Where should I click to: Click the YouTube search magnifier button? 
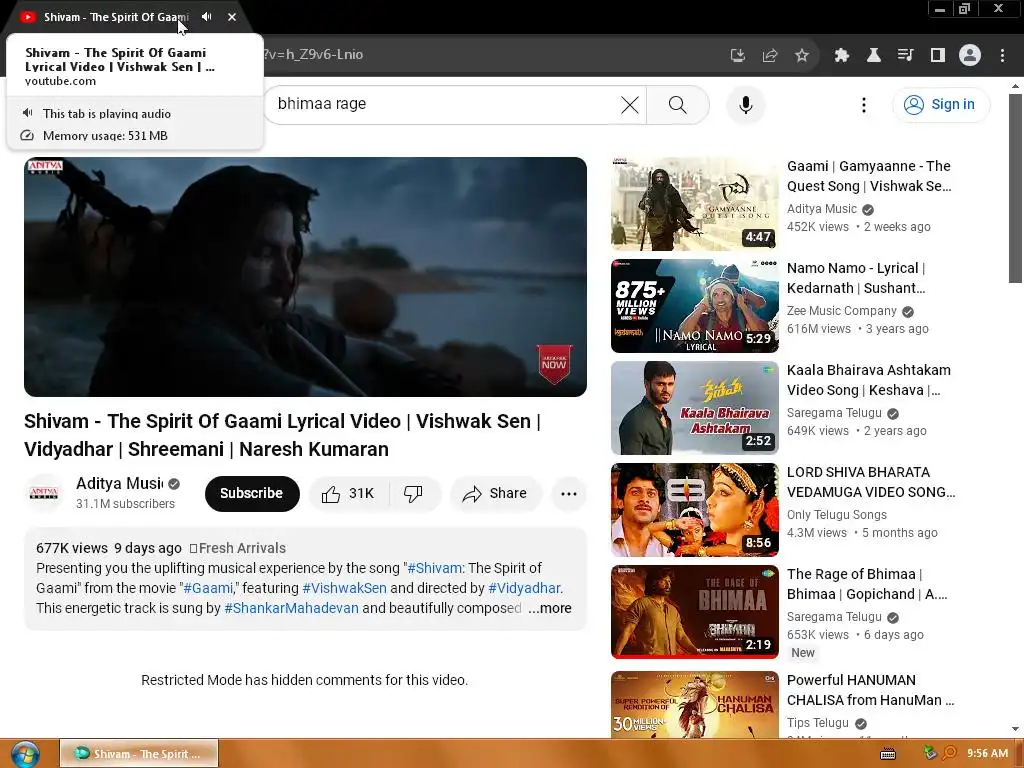tap(678, 104)
